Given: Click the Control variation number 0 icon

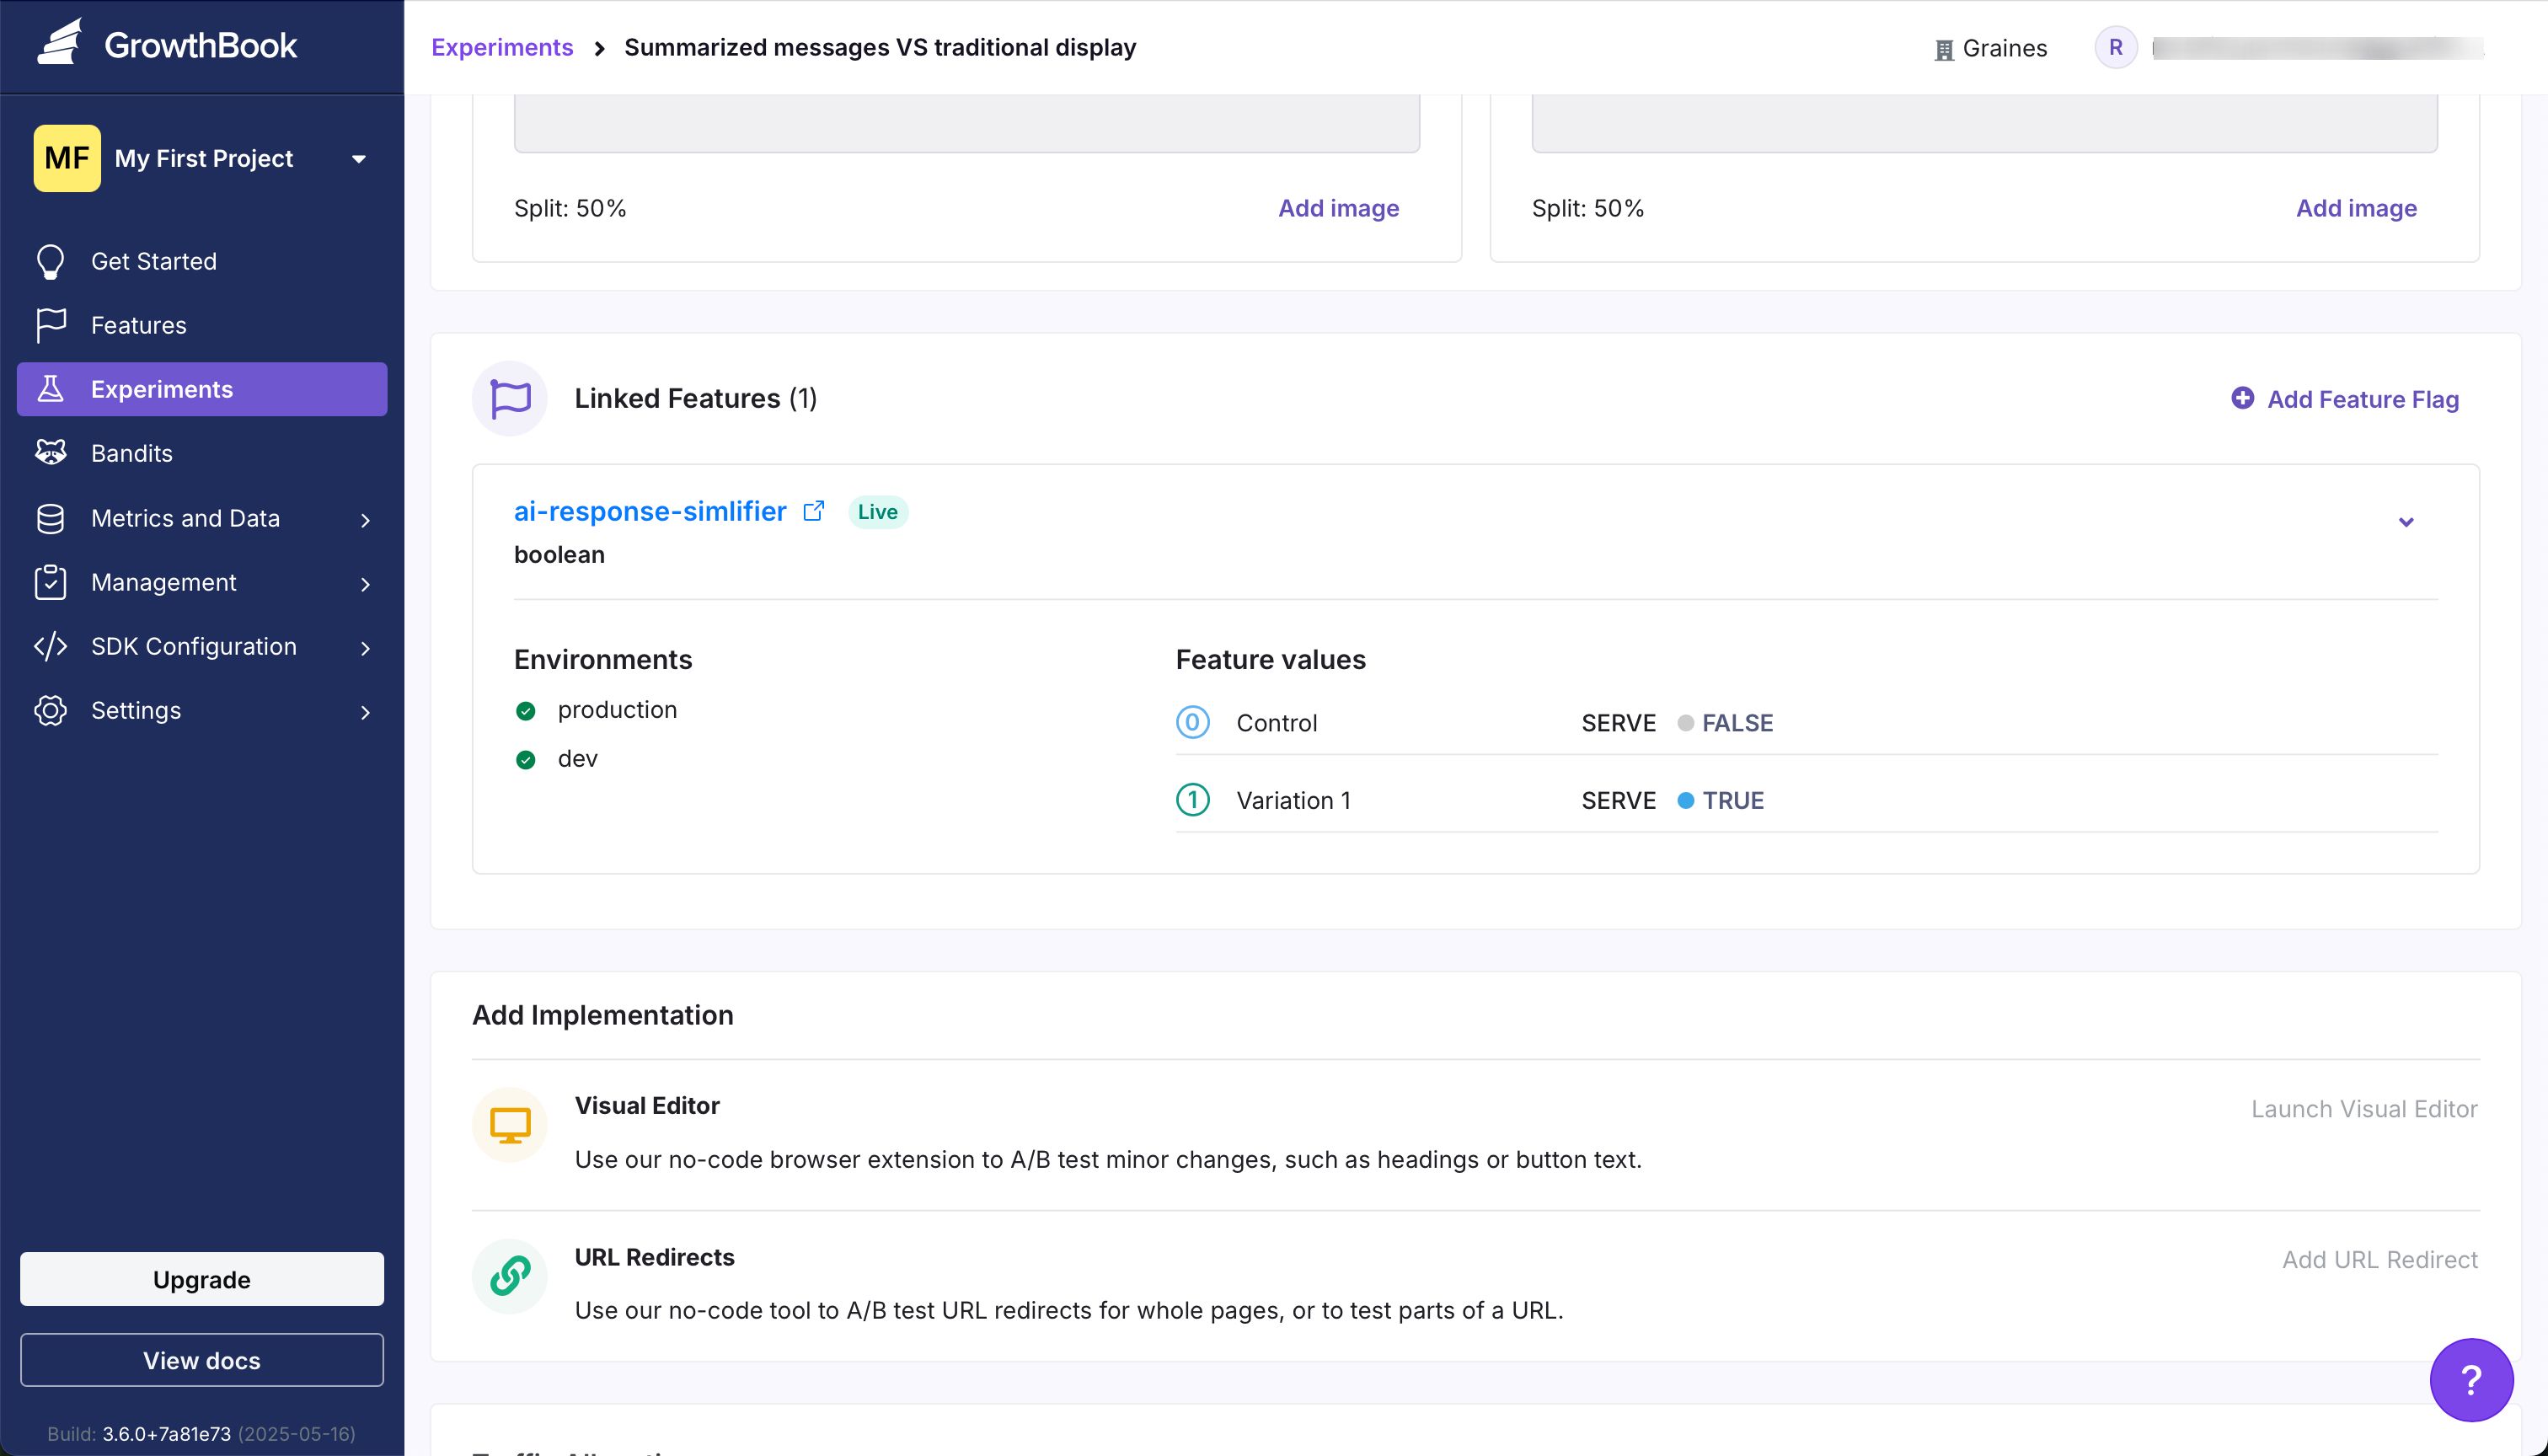Looking at the screenshot, I should (x=1193, y=722).
